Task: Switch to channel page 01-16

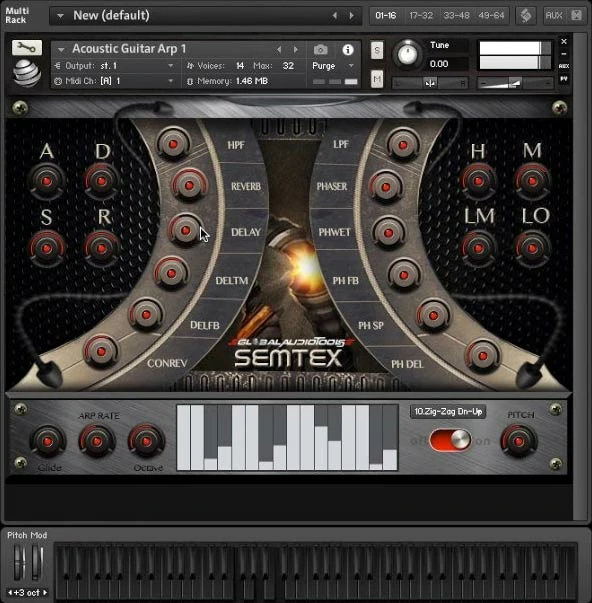Action: click(x=386, y=16)
